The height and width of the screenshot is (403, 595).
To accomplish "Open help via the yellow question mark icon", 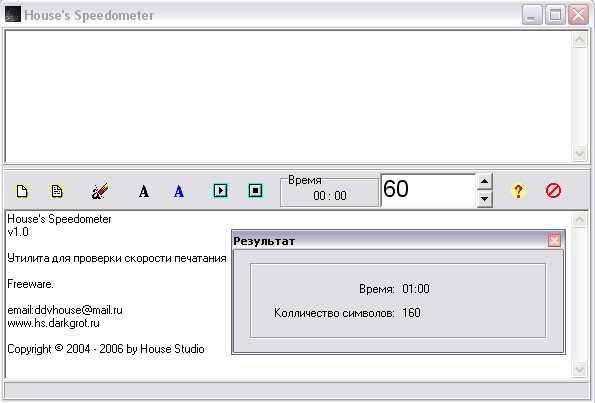I will [x=518, y=191].
